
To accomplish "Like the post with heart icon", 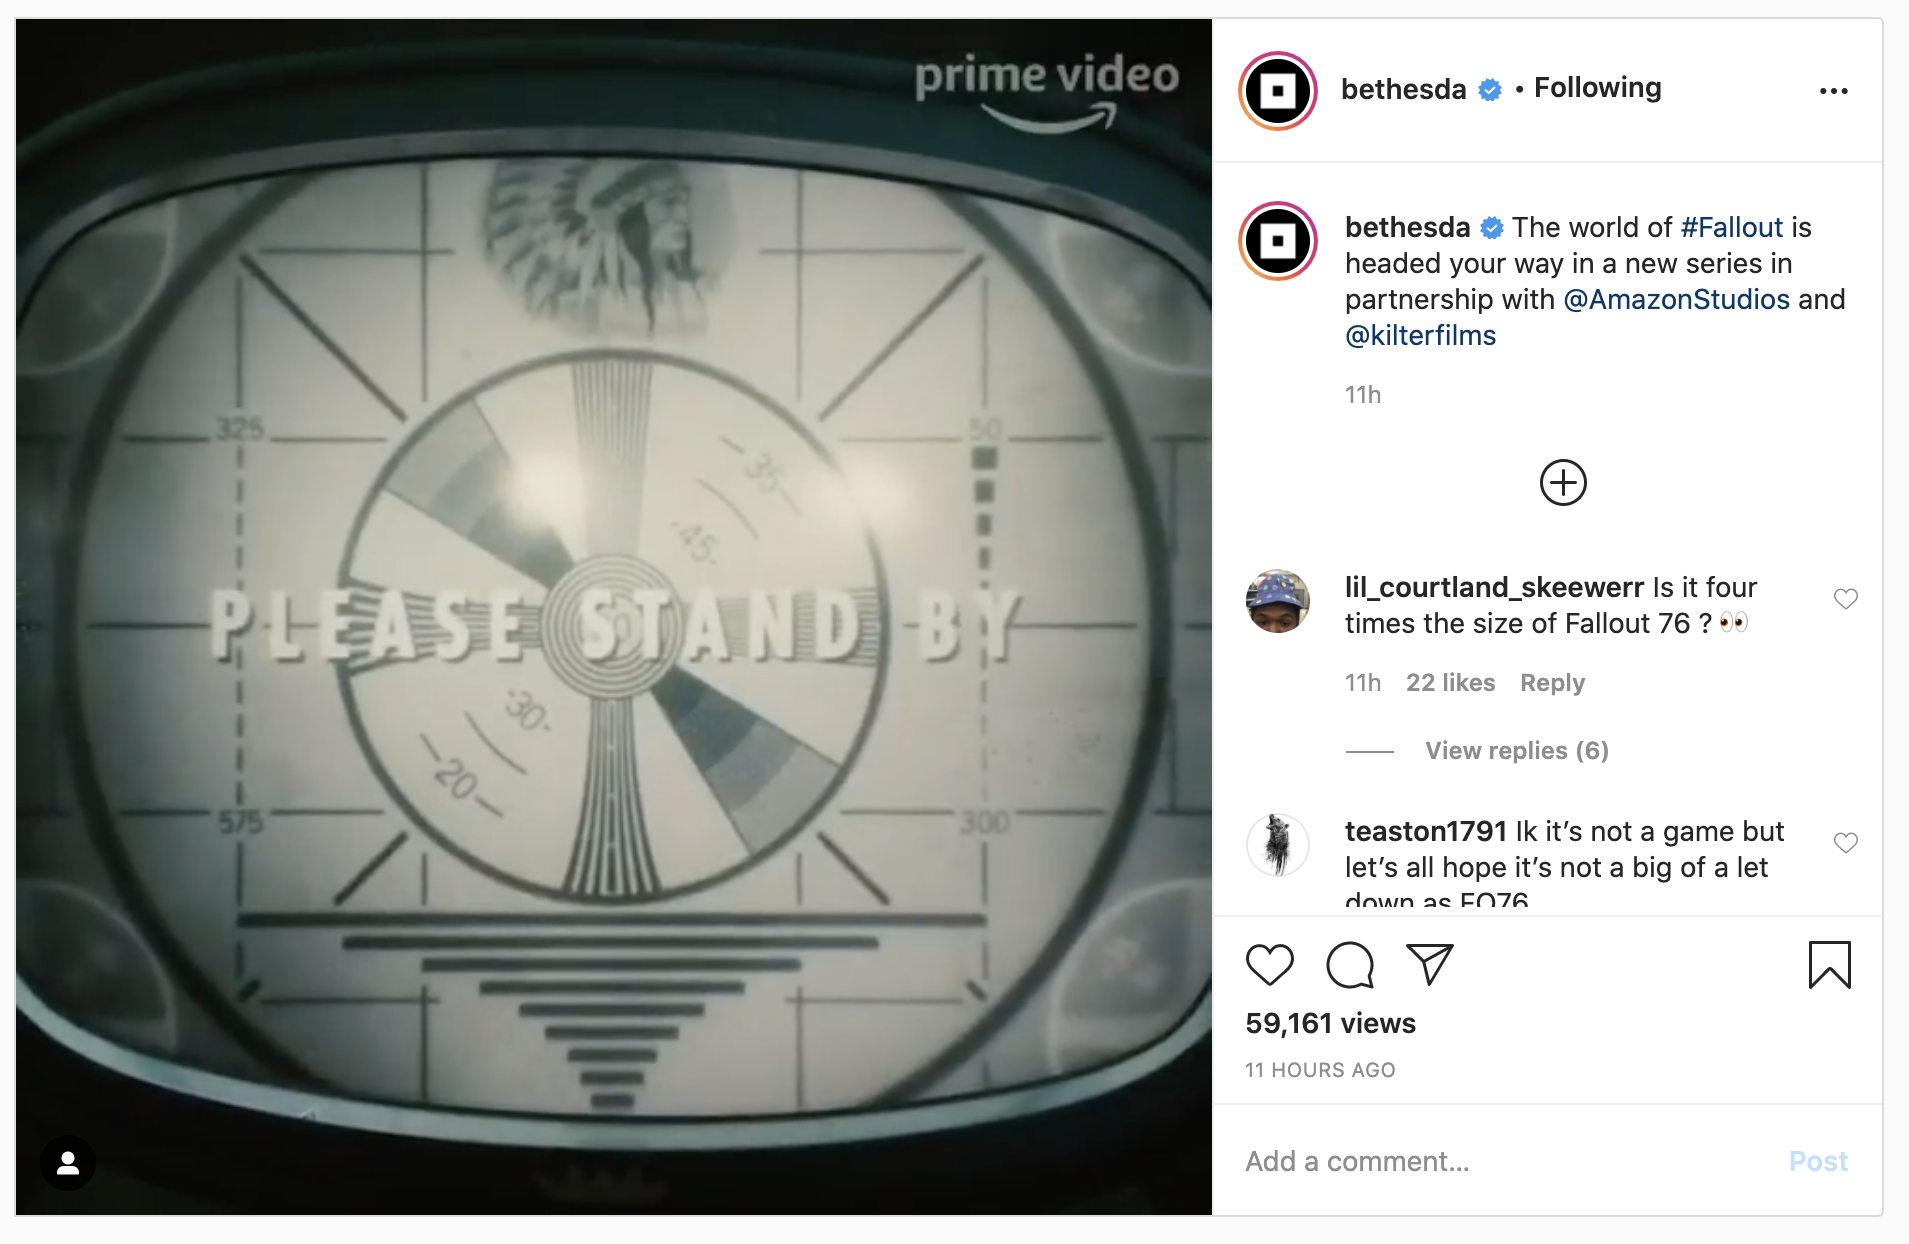I will click(x=1270, y=965).
